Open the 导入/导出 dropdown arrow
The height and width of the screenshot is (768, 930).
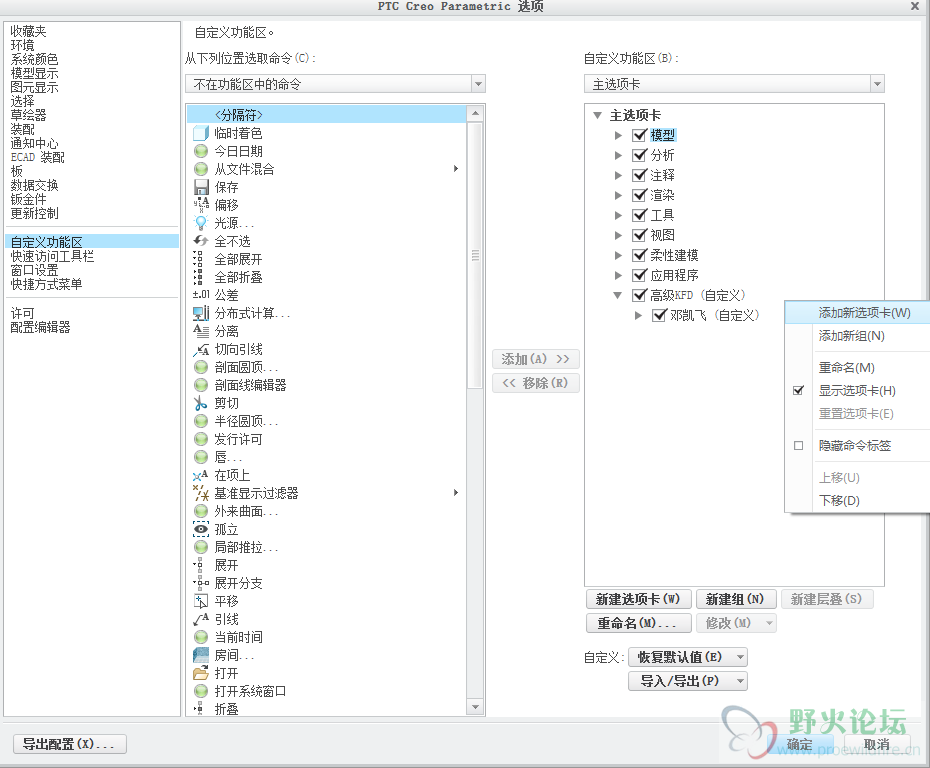pos(740,681)
